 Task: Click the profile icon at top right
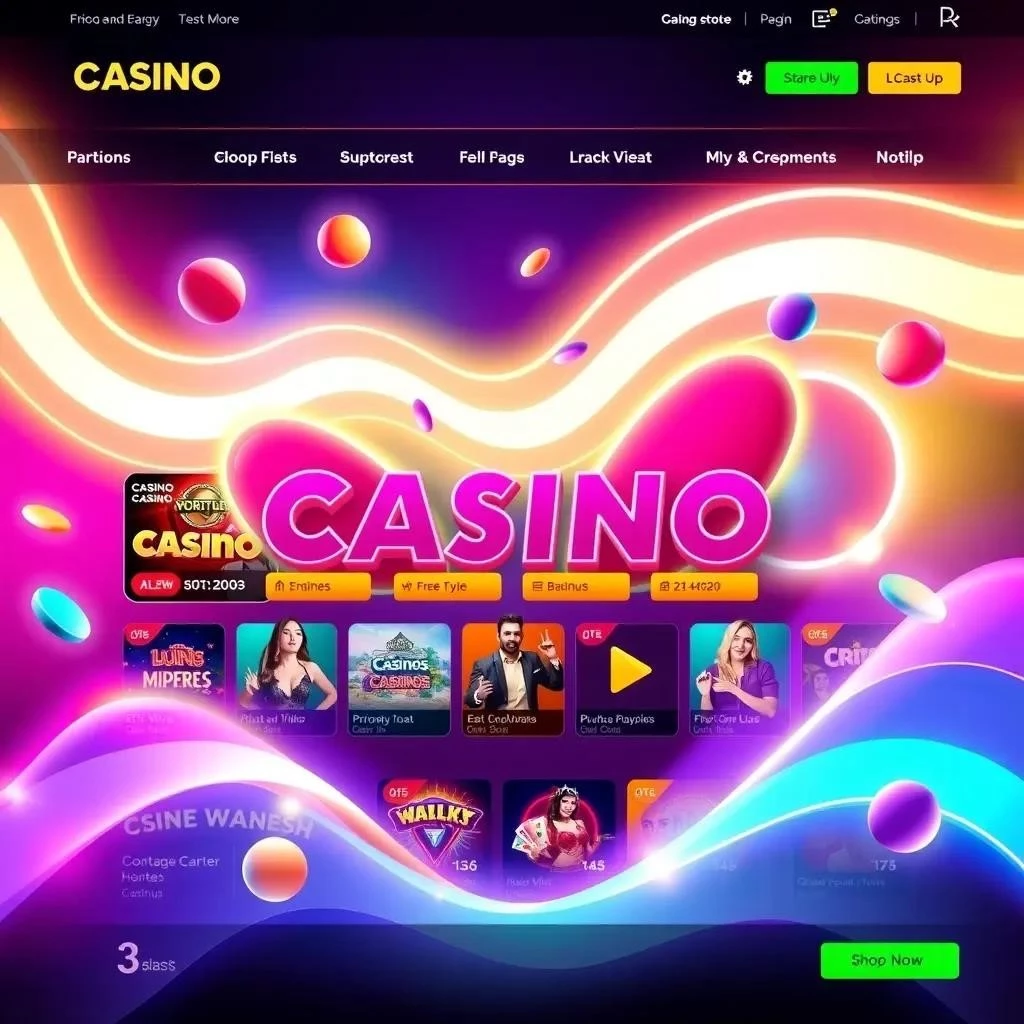click(x=949, y=18)
